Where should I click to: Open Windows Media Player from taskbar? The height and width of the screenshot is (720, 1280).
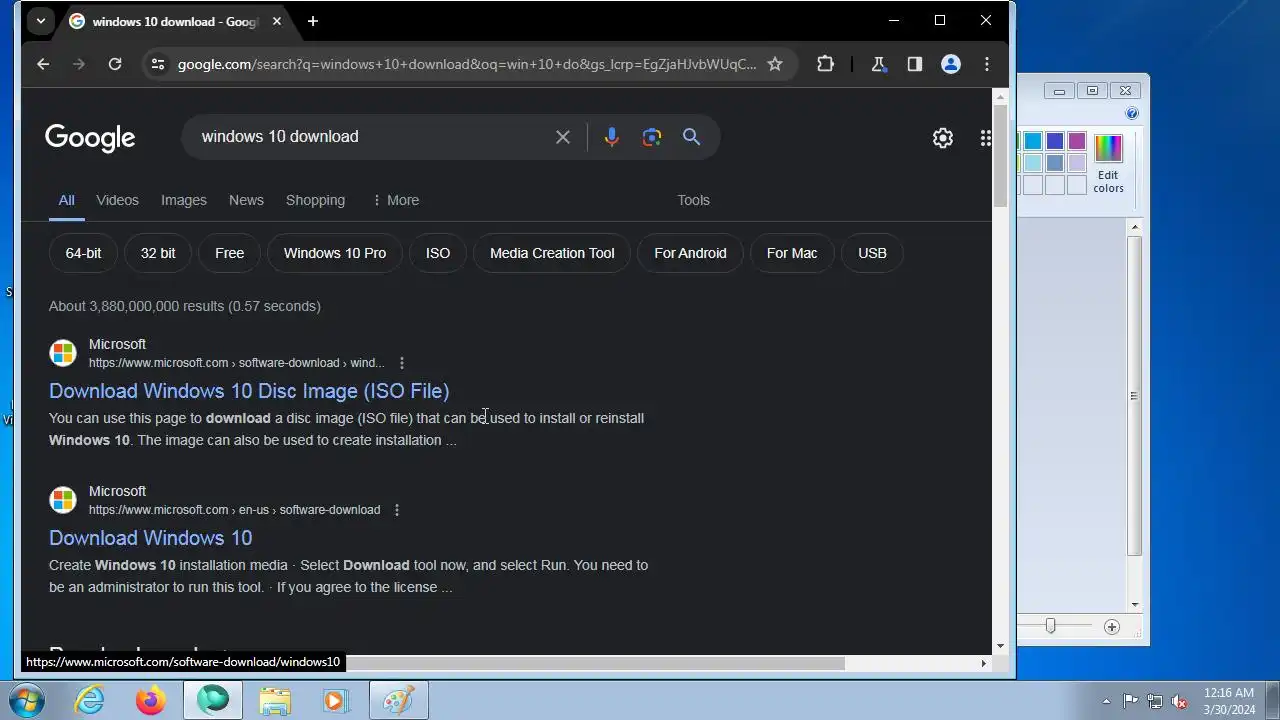[x=335, y=701]
